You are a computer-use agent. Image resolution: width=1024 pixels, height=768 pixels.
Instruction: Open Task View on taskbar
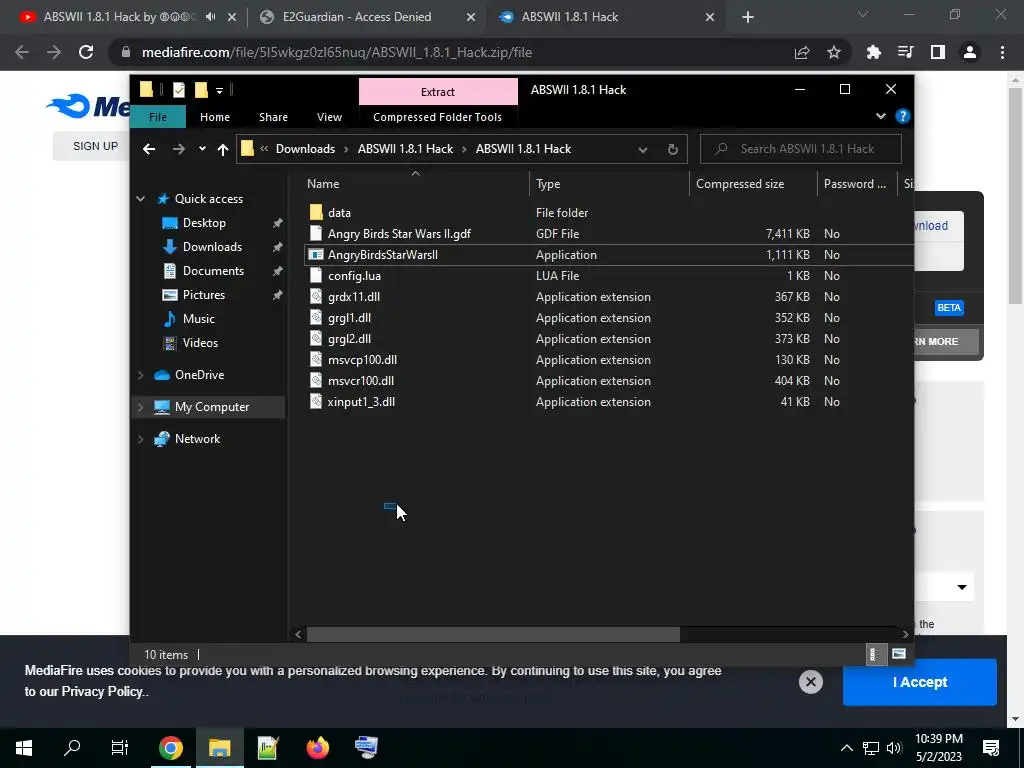120,748
